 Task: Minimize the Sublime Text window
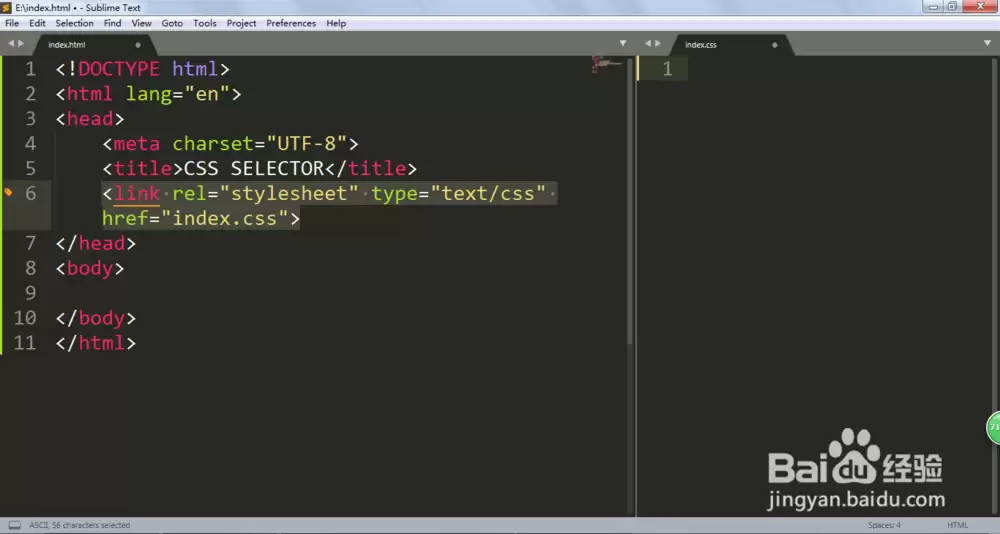(x=933, y=6)
